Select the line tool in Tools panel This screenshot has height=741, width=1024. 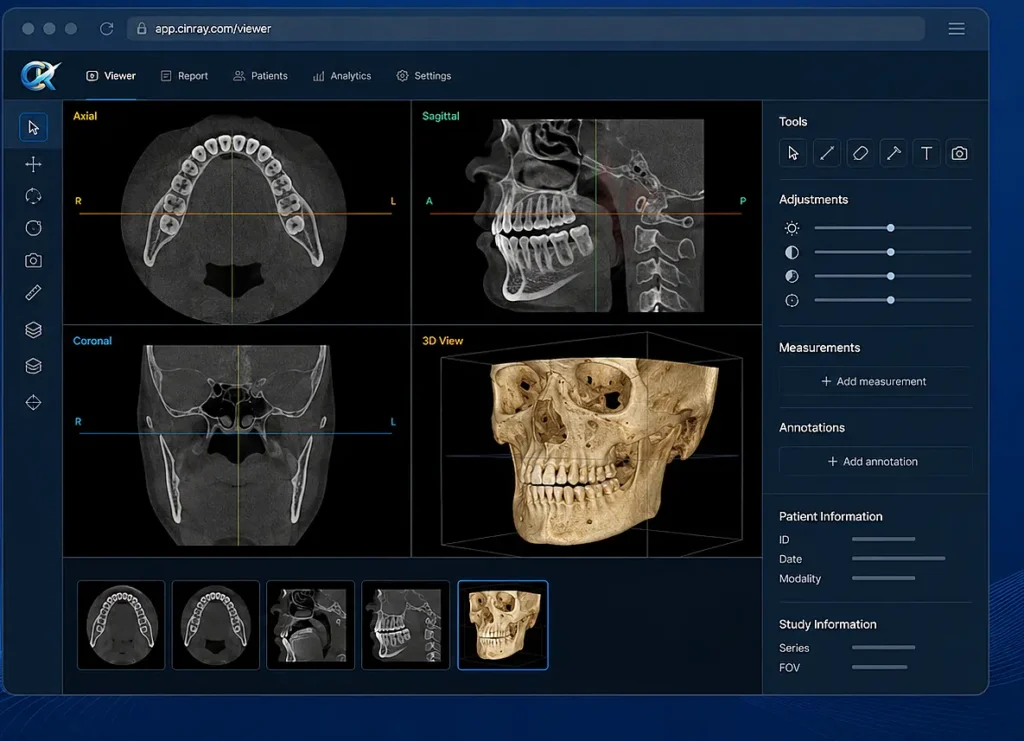(x=826, y=153)
